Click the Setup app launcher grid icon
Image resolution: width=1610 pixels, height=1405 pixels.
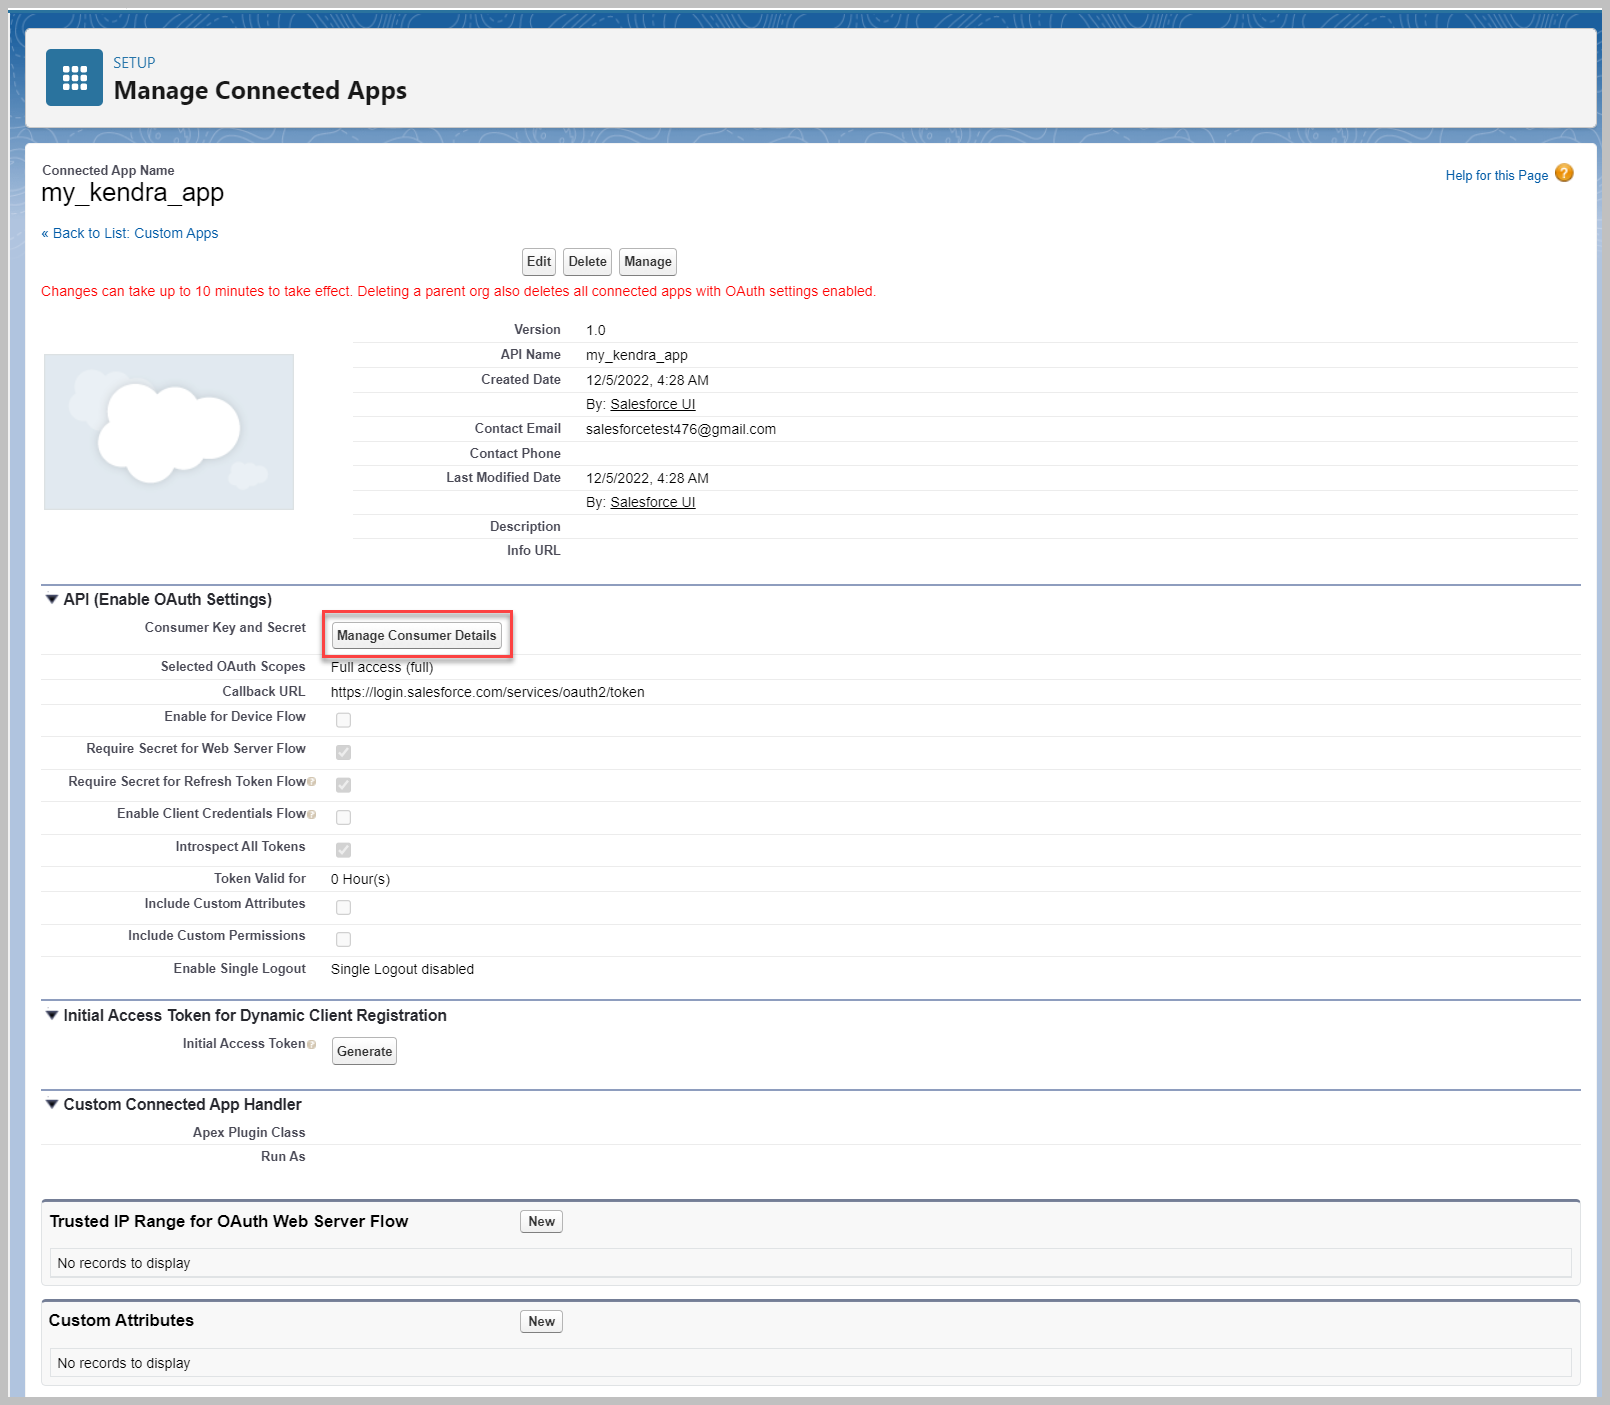pyautogui.click(x=74, y=77)
